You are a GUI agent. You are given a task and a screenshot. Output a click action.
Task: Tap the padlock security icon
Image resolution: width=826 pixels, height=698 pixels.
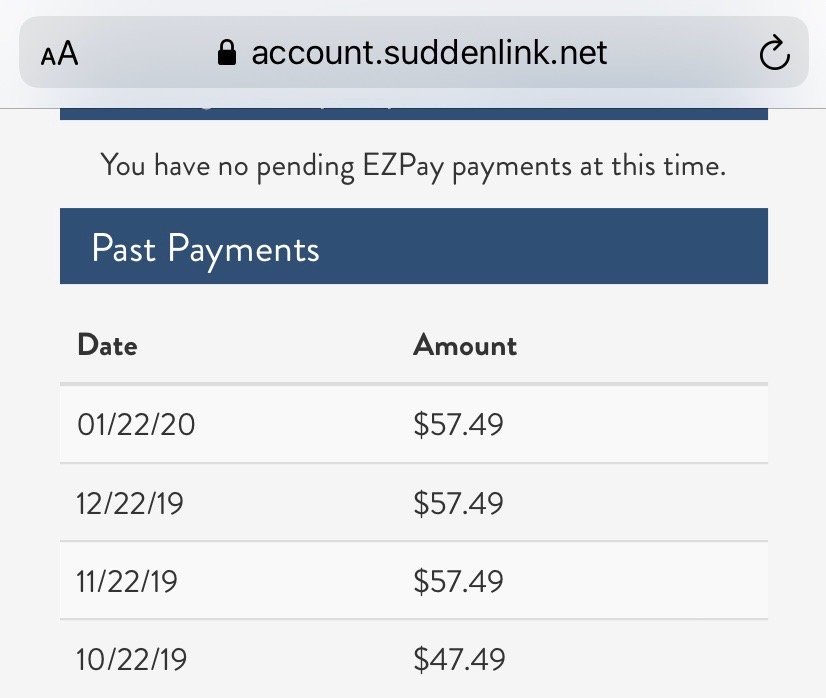point(227,53)
